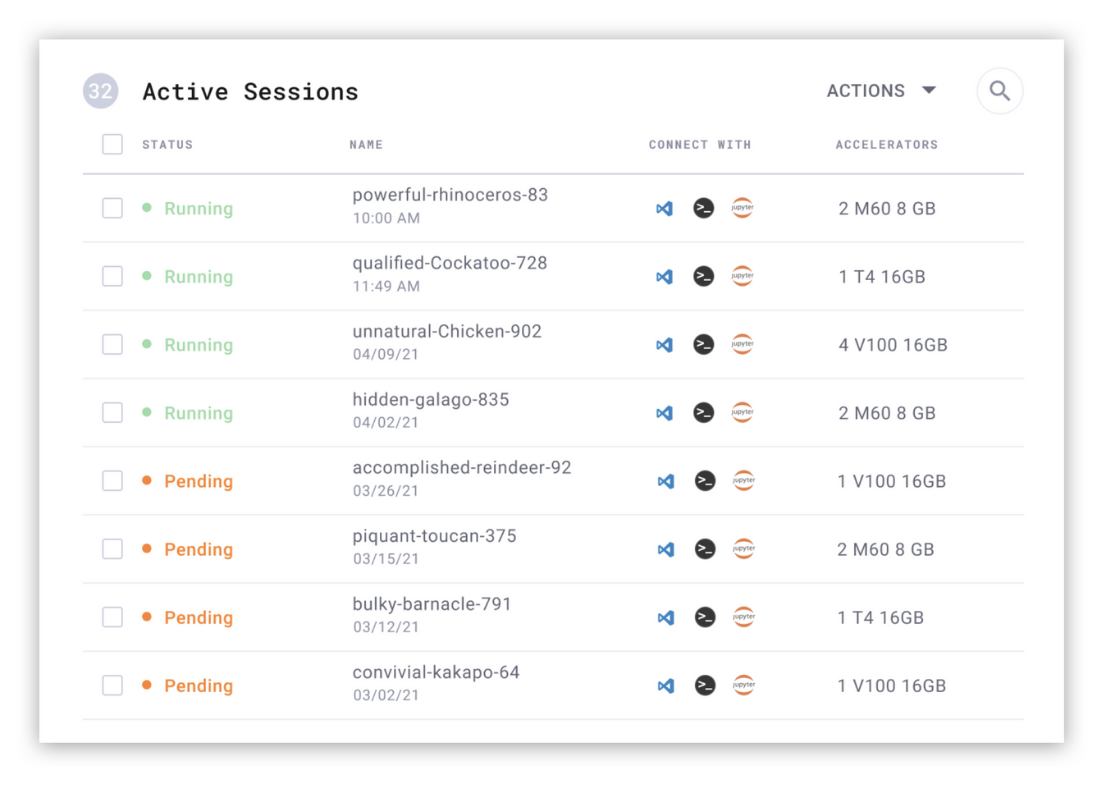This screenshot has width=1106, height=786.
Task: Select the powerful-rhinoceros-83 checkbox
Action: [113, 208]
